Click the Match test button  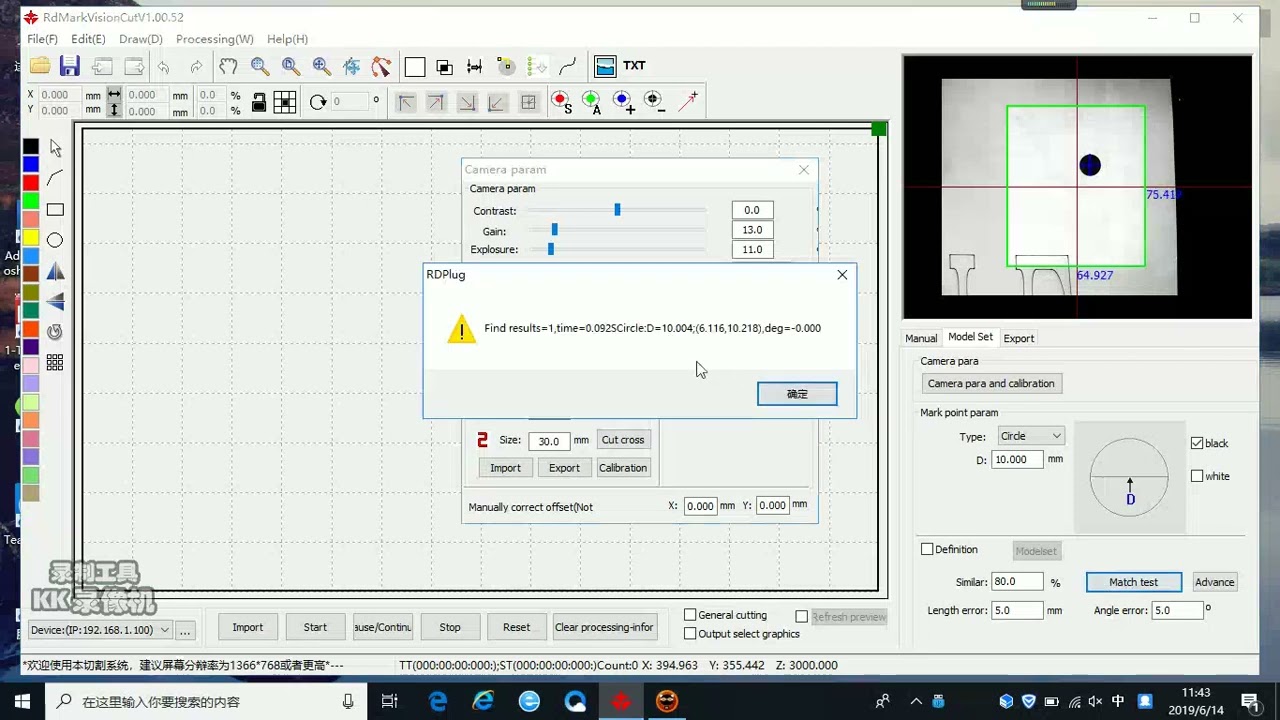[x=1134, y=582]
